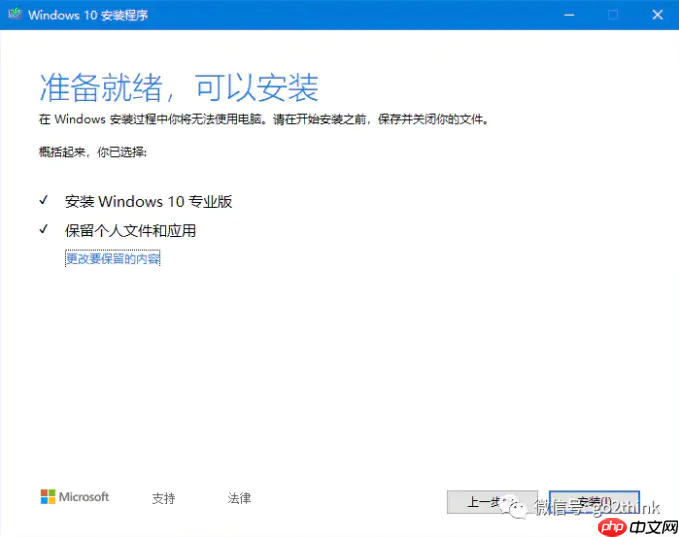Viewport: 679px width, 537px height.
Task: Click checkmark beside 保留个人文件和应用
Action: pos(43,229)
